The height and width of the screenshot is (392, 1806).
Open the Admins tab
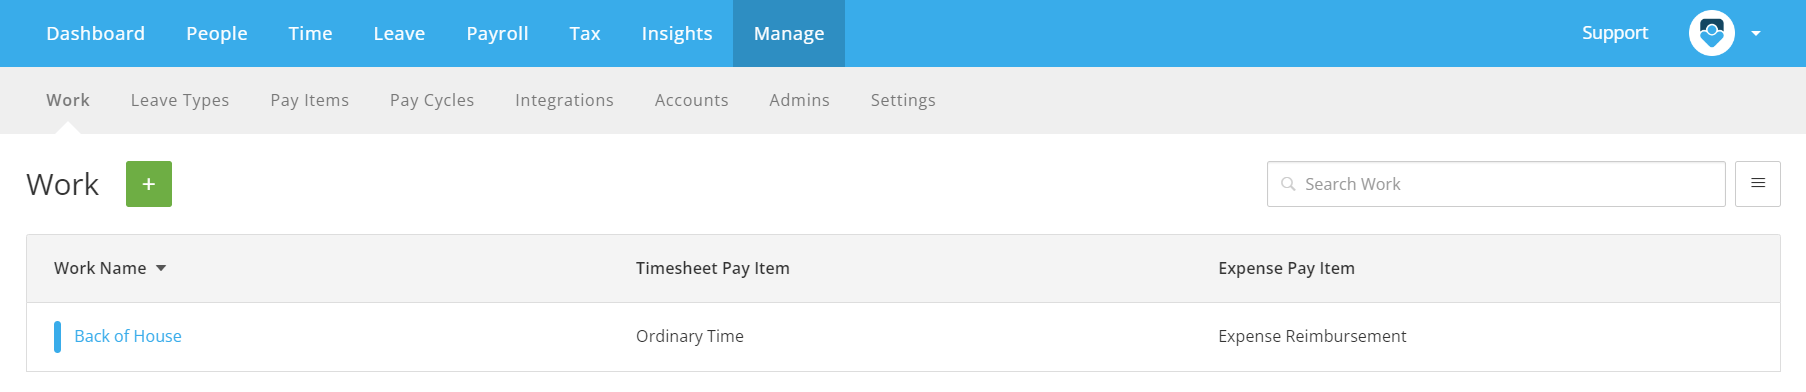point(799,100)
